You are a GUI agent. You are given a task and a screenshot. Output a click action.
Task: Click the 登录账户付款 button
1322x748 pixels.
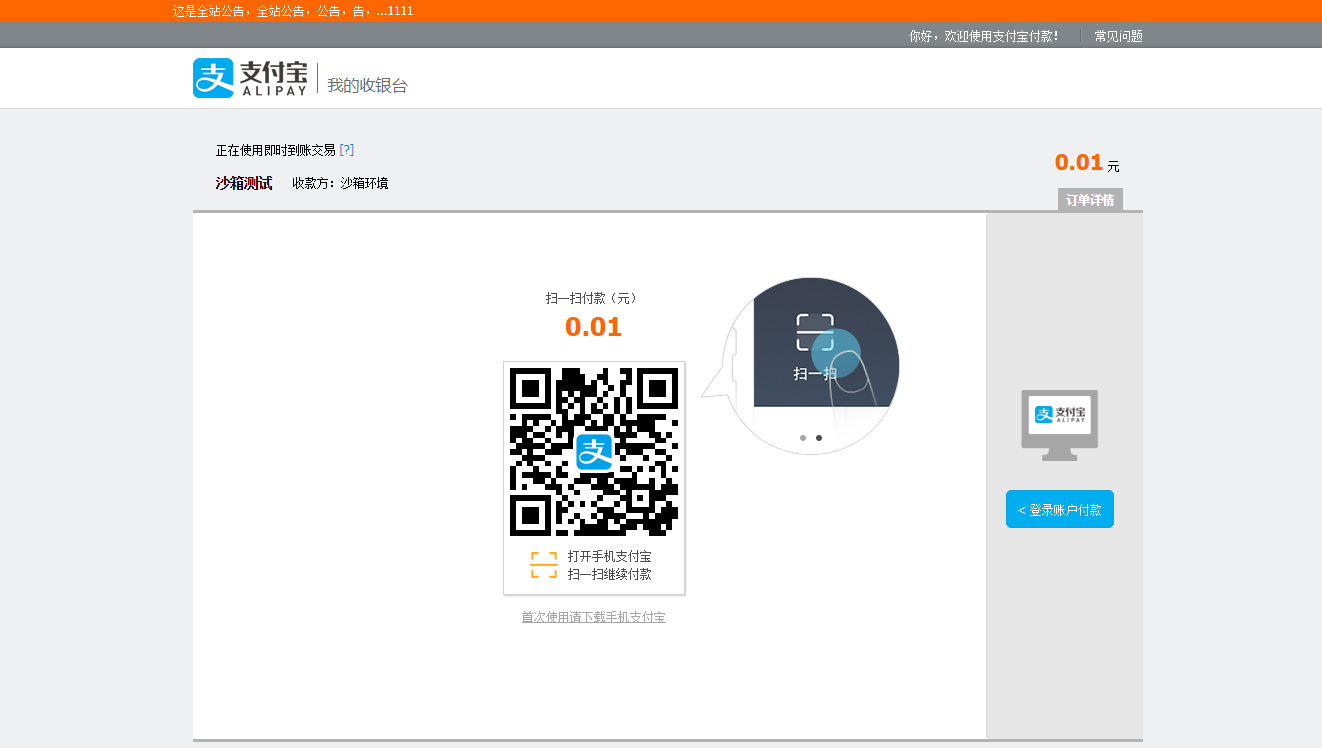(1060, 509)
